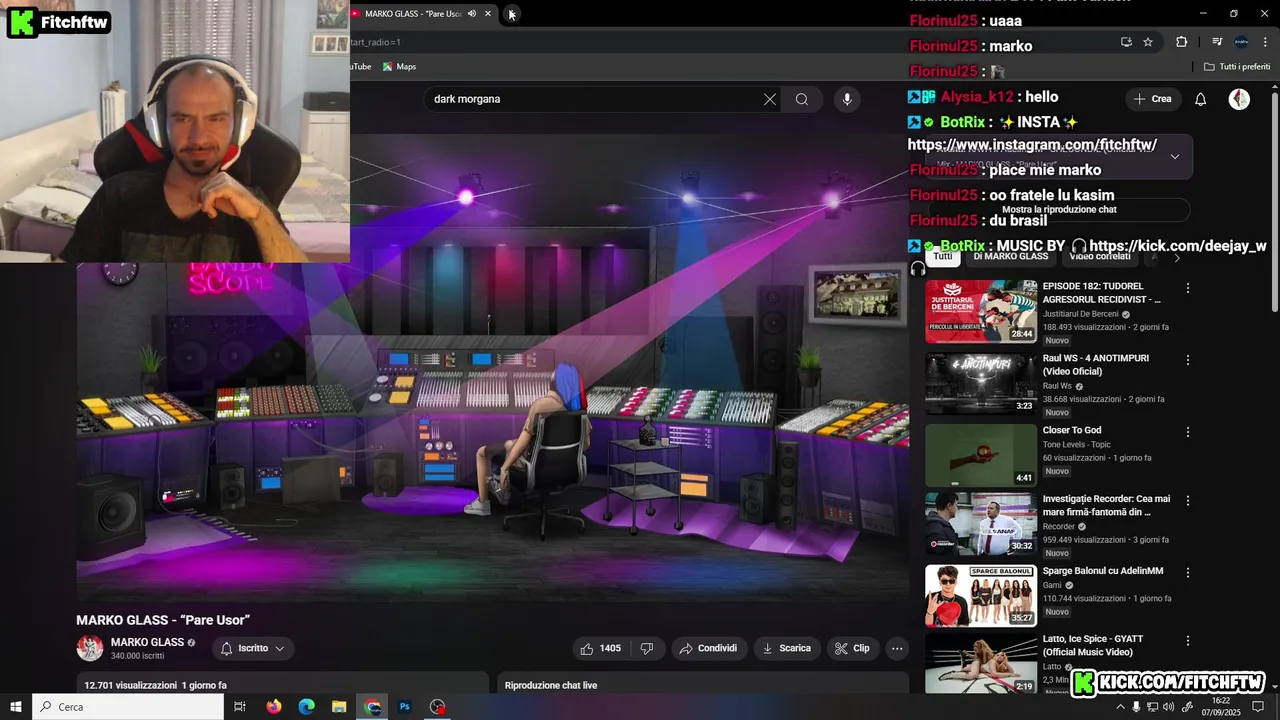Open Raul WS 4 ANOTIMPURI thumbnail

[x=981, y=383]
